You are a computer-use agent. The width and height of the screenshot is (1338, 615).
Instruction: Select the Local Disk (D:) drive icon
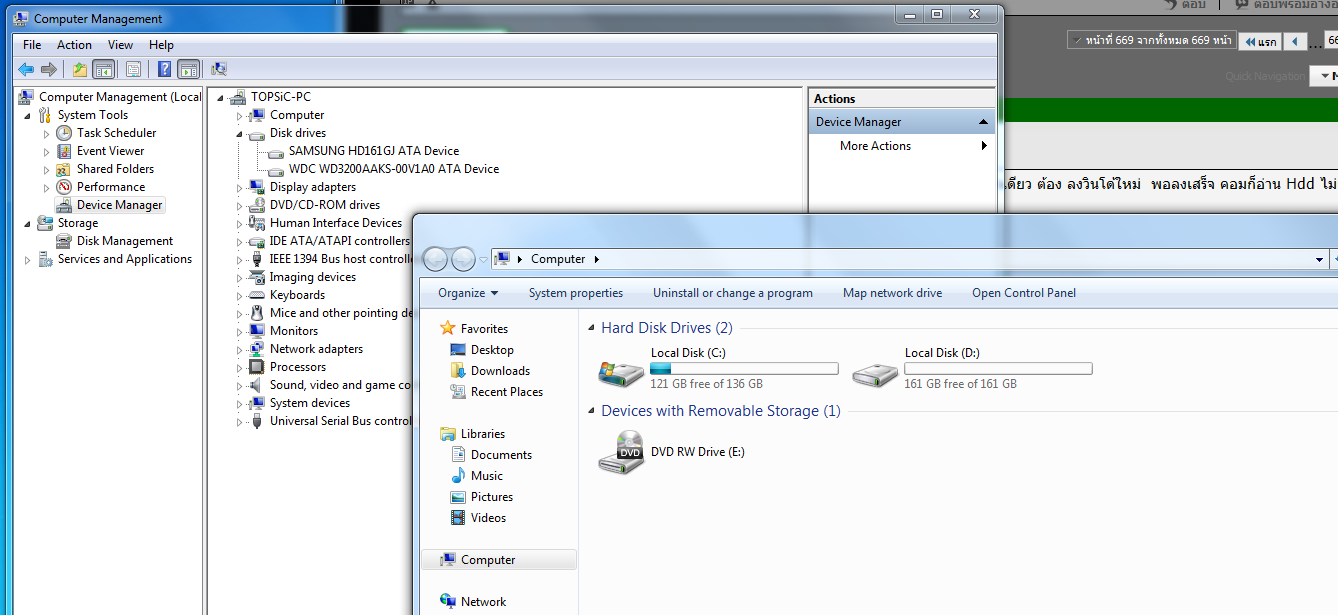click(x=875, y=374)
